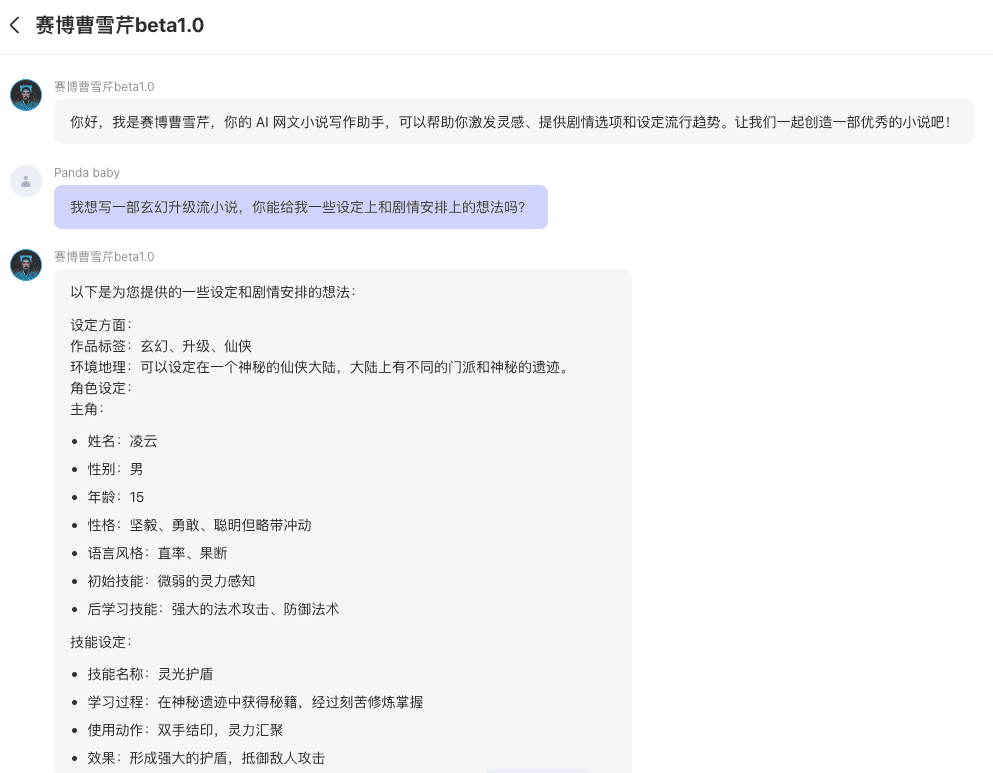
Task: Click the 姓名：凌云 bullet item
Action: (x=122, y=441)
